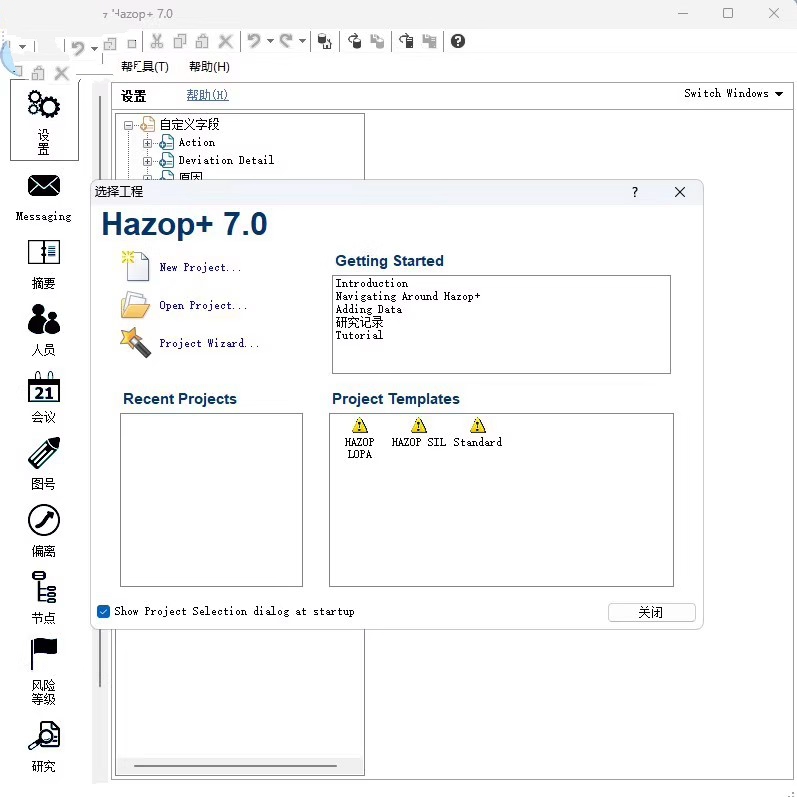
Task: Click the server check-out arrow icon
Action: click(x=406, y=41)
